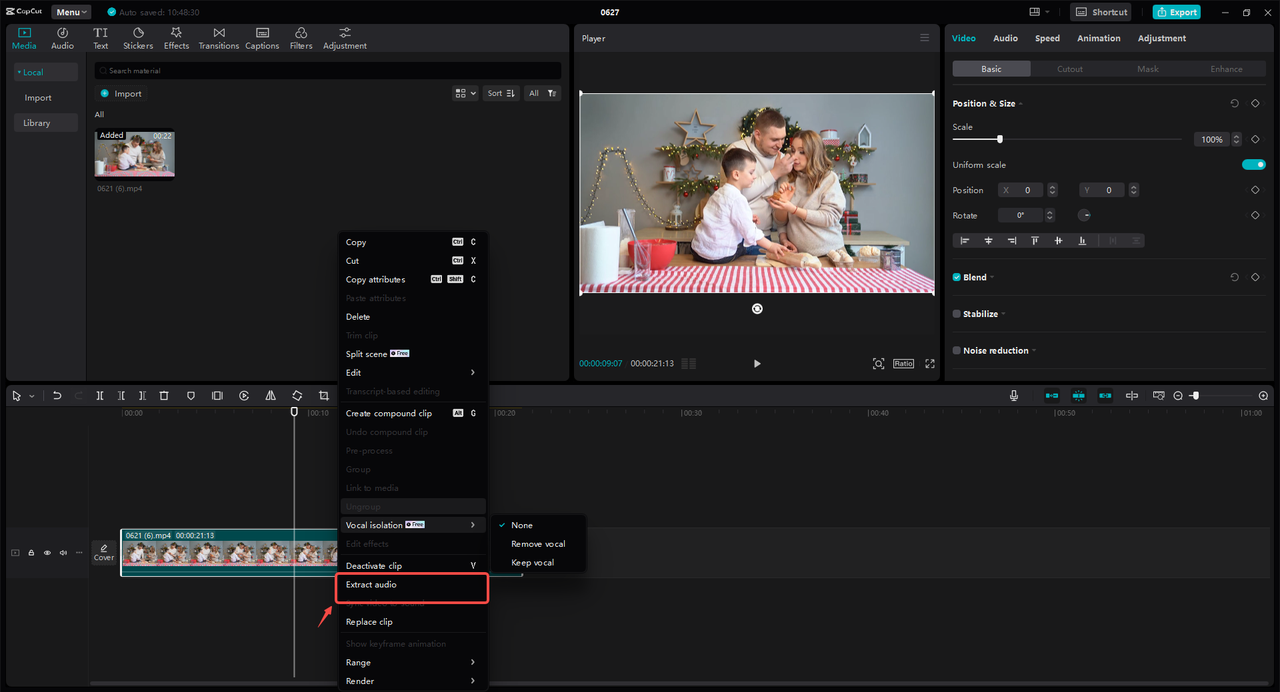Click the Export button
1280x692 pixels.
tap(1176, 12)
